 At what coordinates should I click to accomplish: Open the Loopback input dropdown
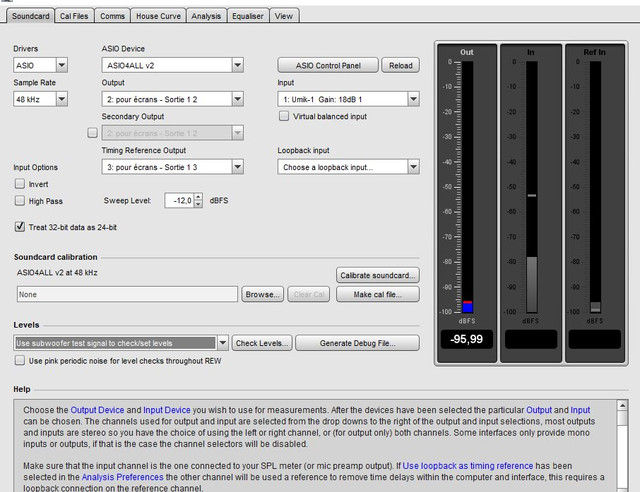point(413,167)
